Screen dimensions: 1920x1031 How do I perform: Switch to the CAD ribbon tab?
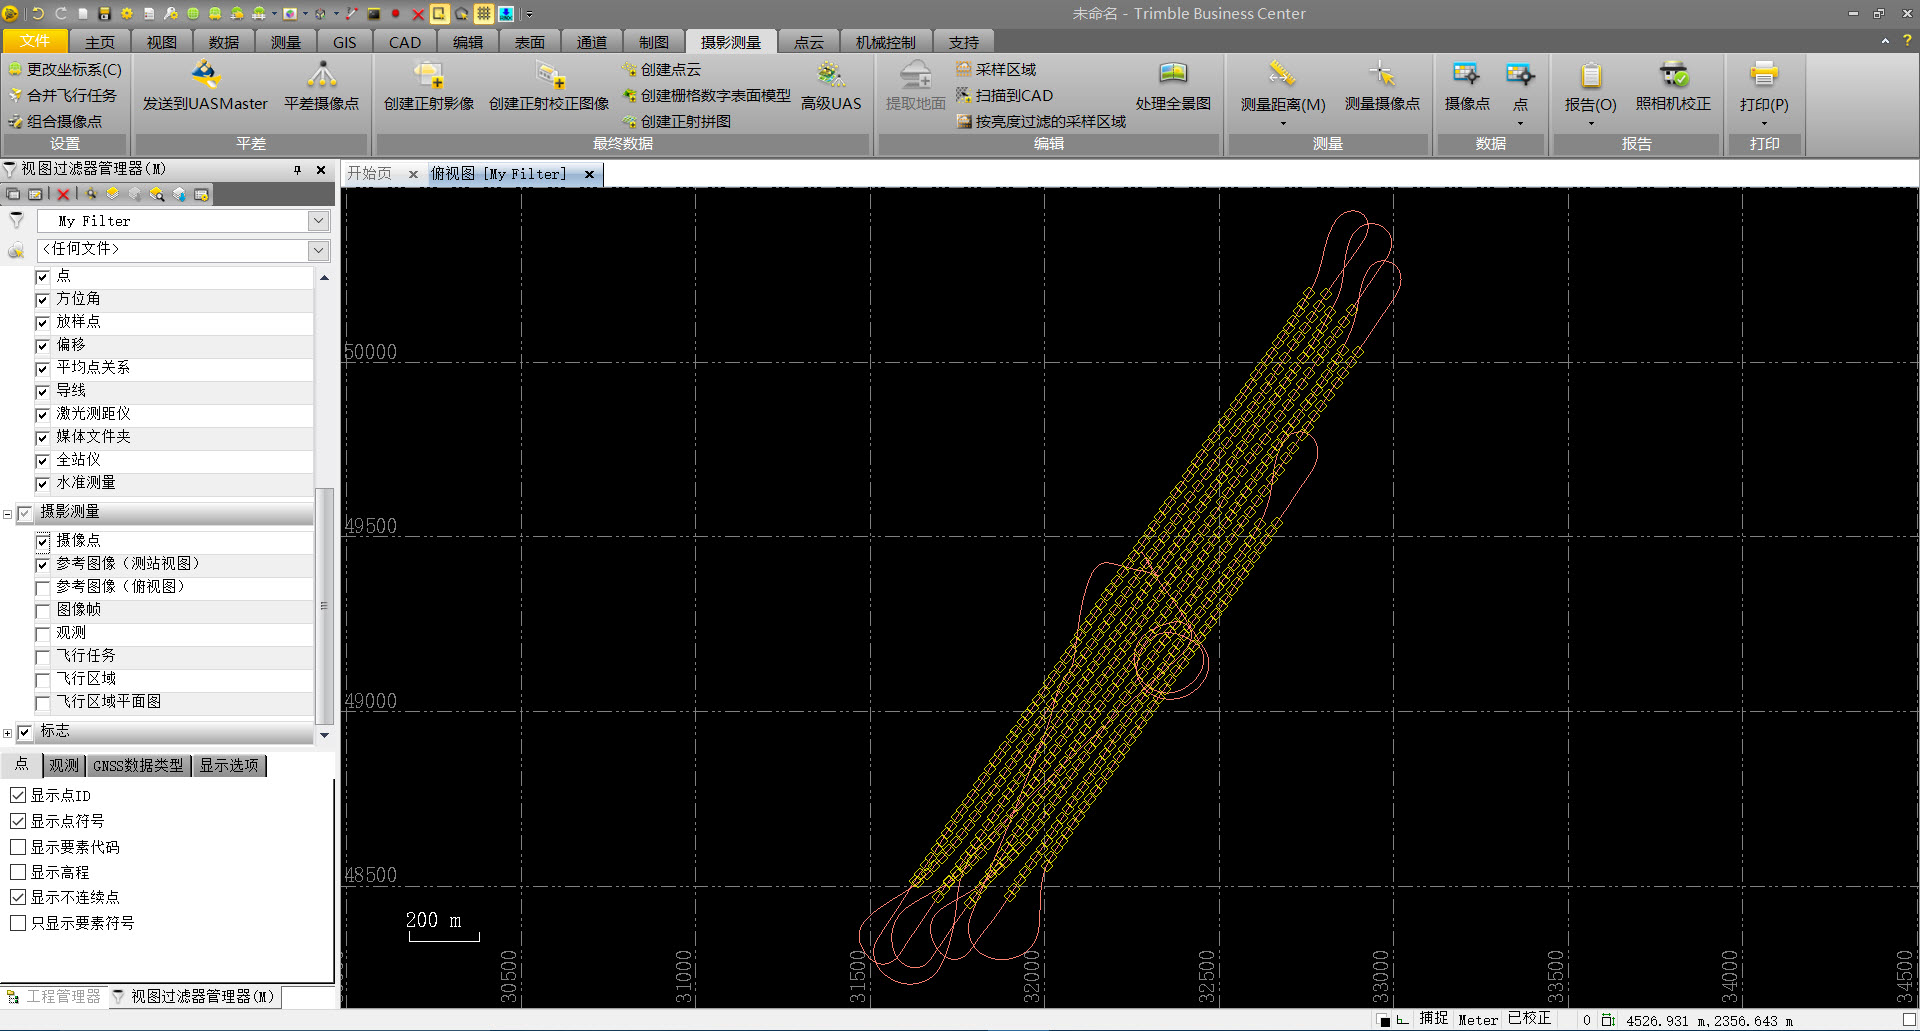tap(404, 42)
